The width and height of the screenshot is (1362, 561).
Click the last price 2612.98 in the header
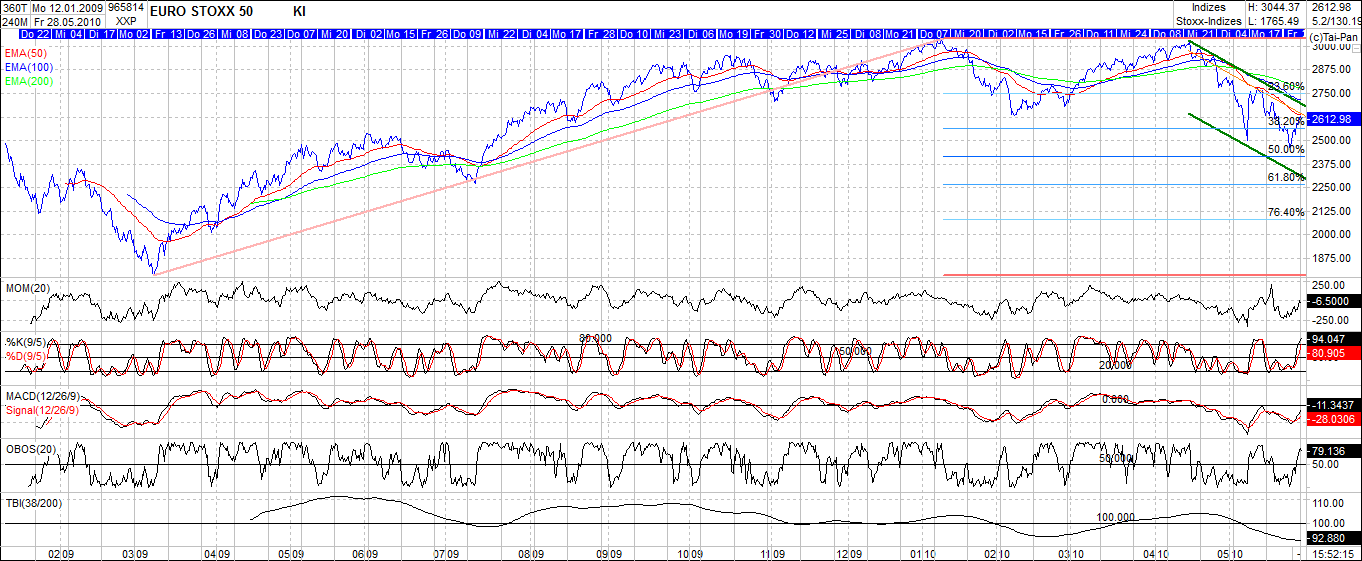pyautogui.click(x=1333, y=7)
